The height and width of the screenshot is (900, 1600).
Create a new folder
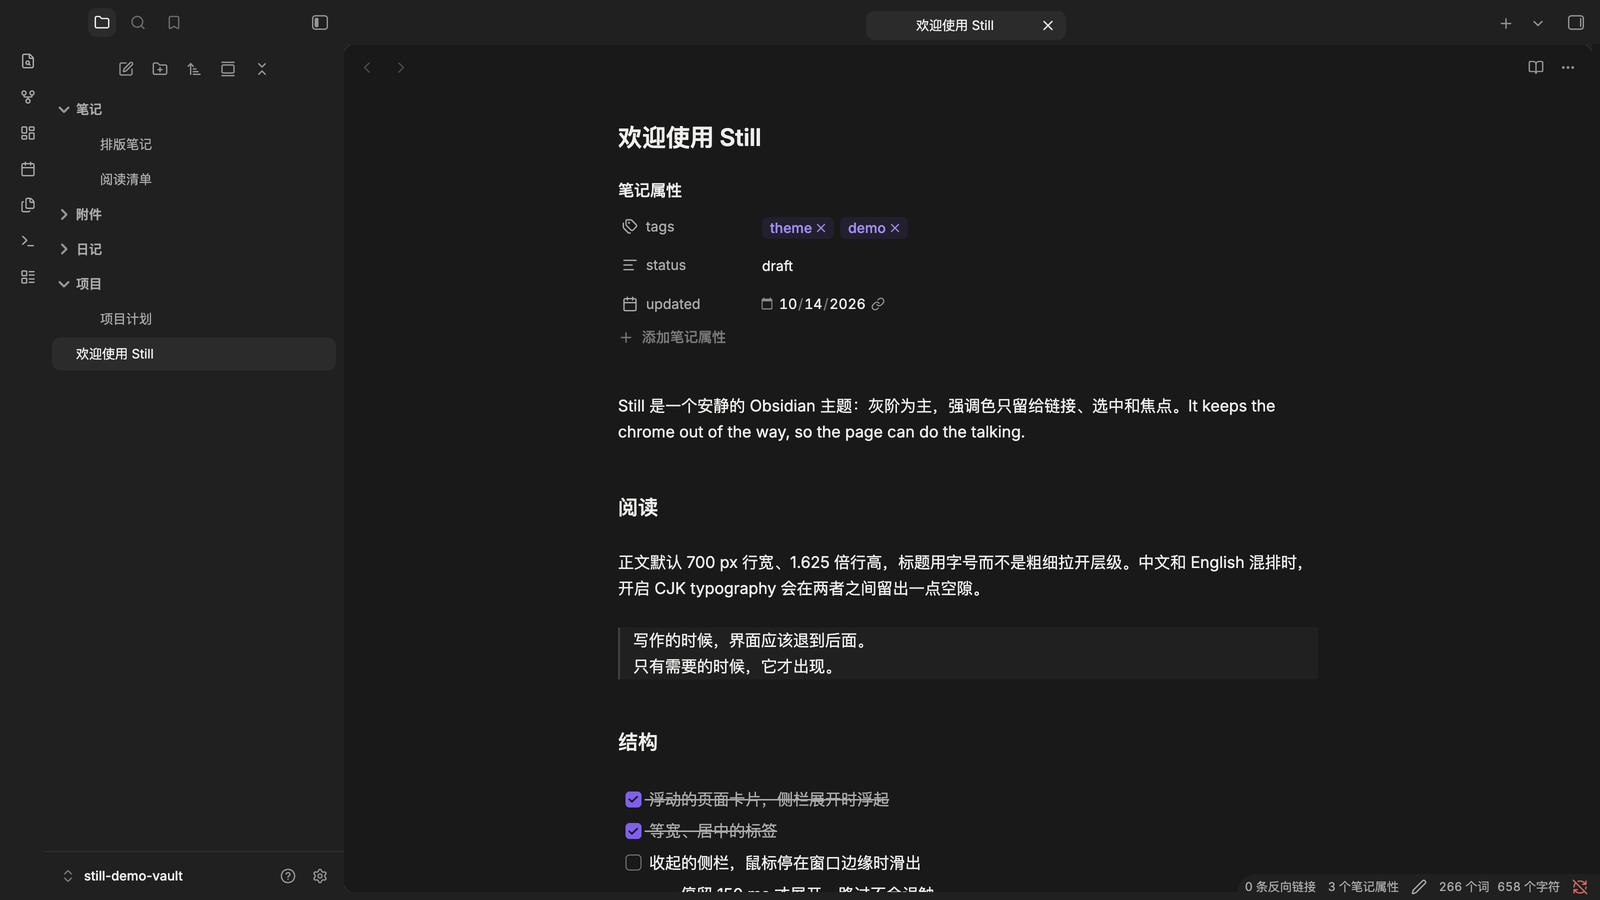[x=160, y=69]
